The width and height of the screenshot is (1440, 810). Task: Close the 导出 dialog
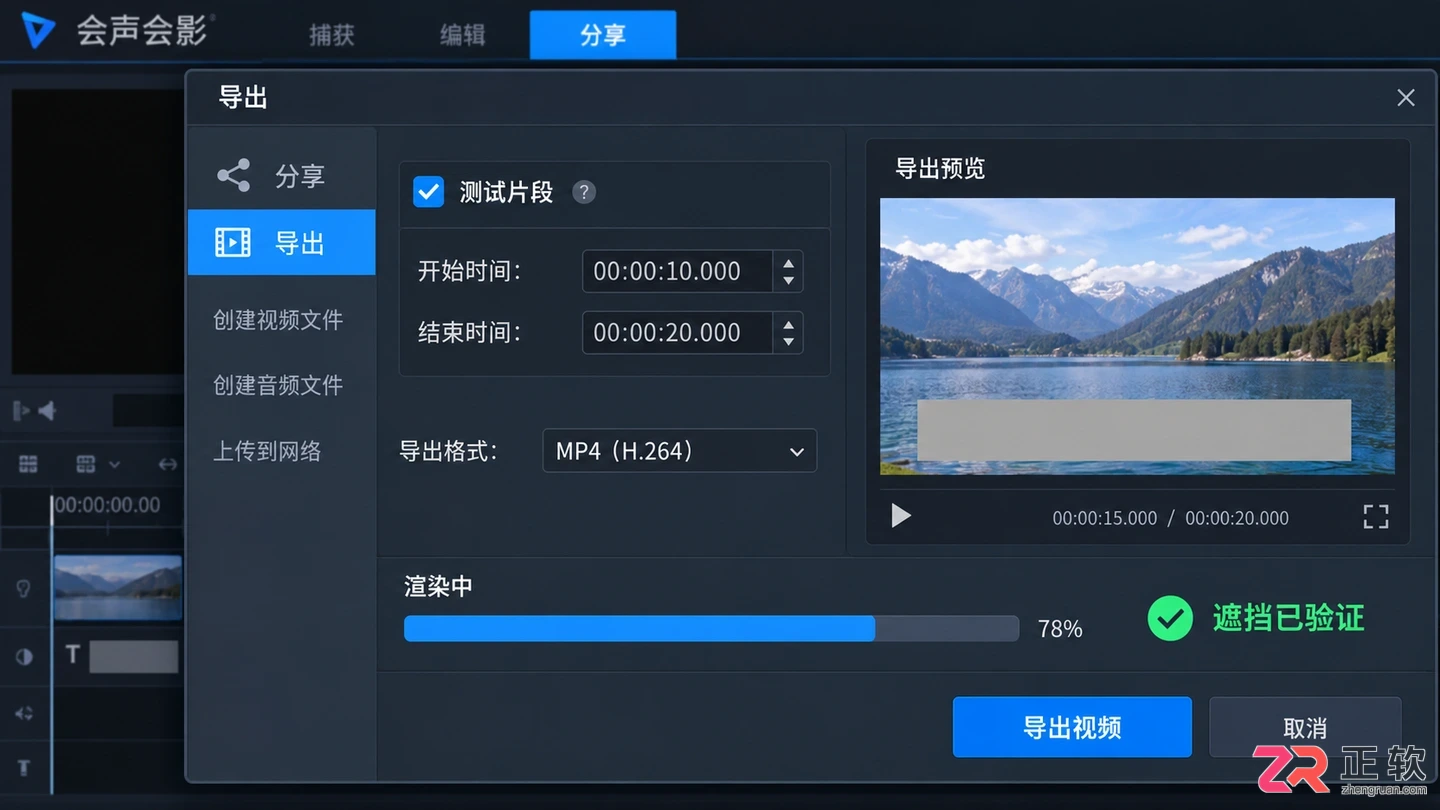pos(1406,97)
